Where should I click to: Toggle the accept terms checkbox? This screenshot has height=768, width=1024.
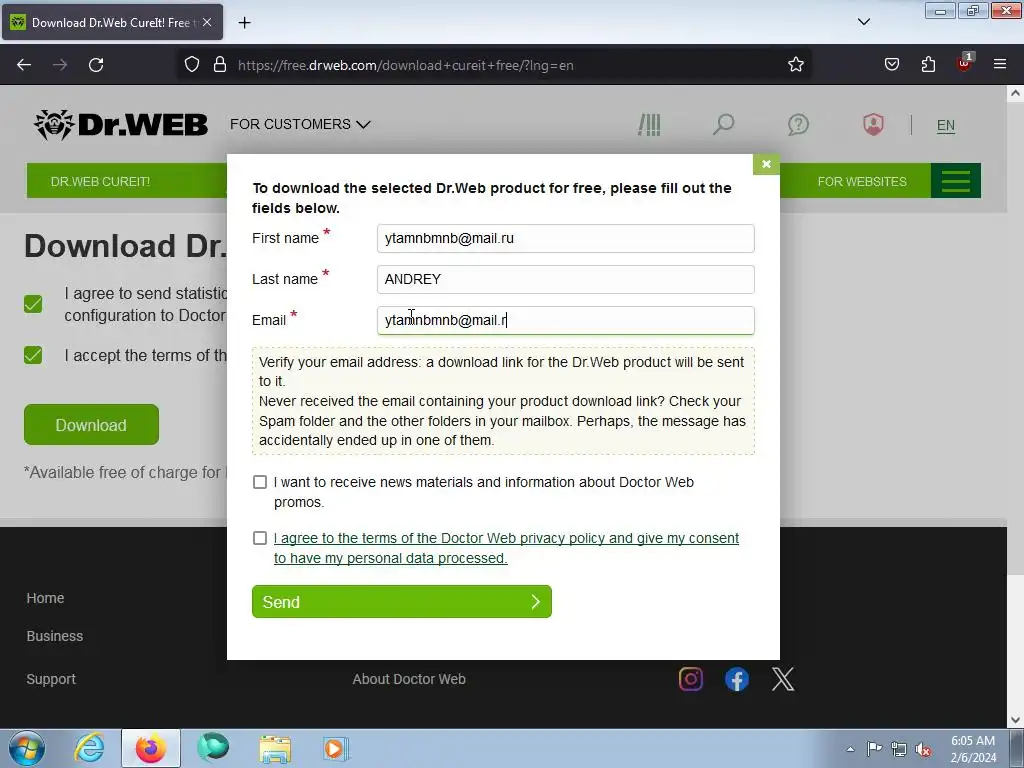pos(33,355)
